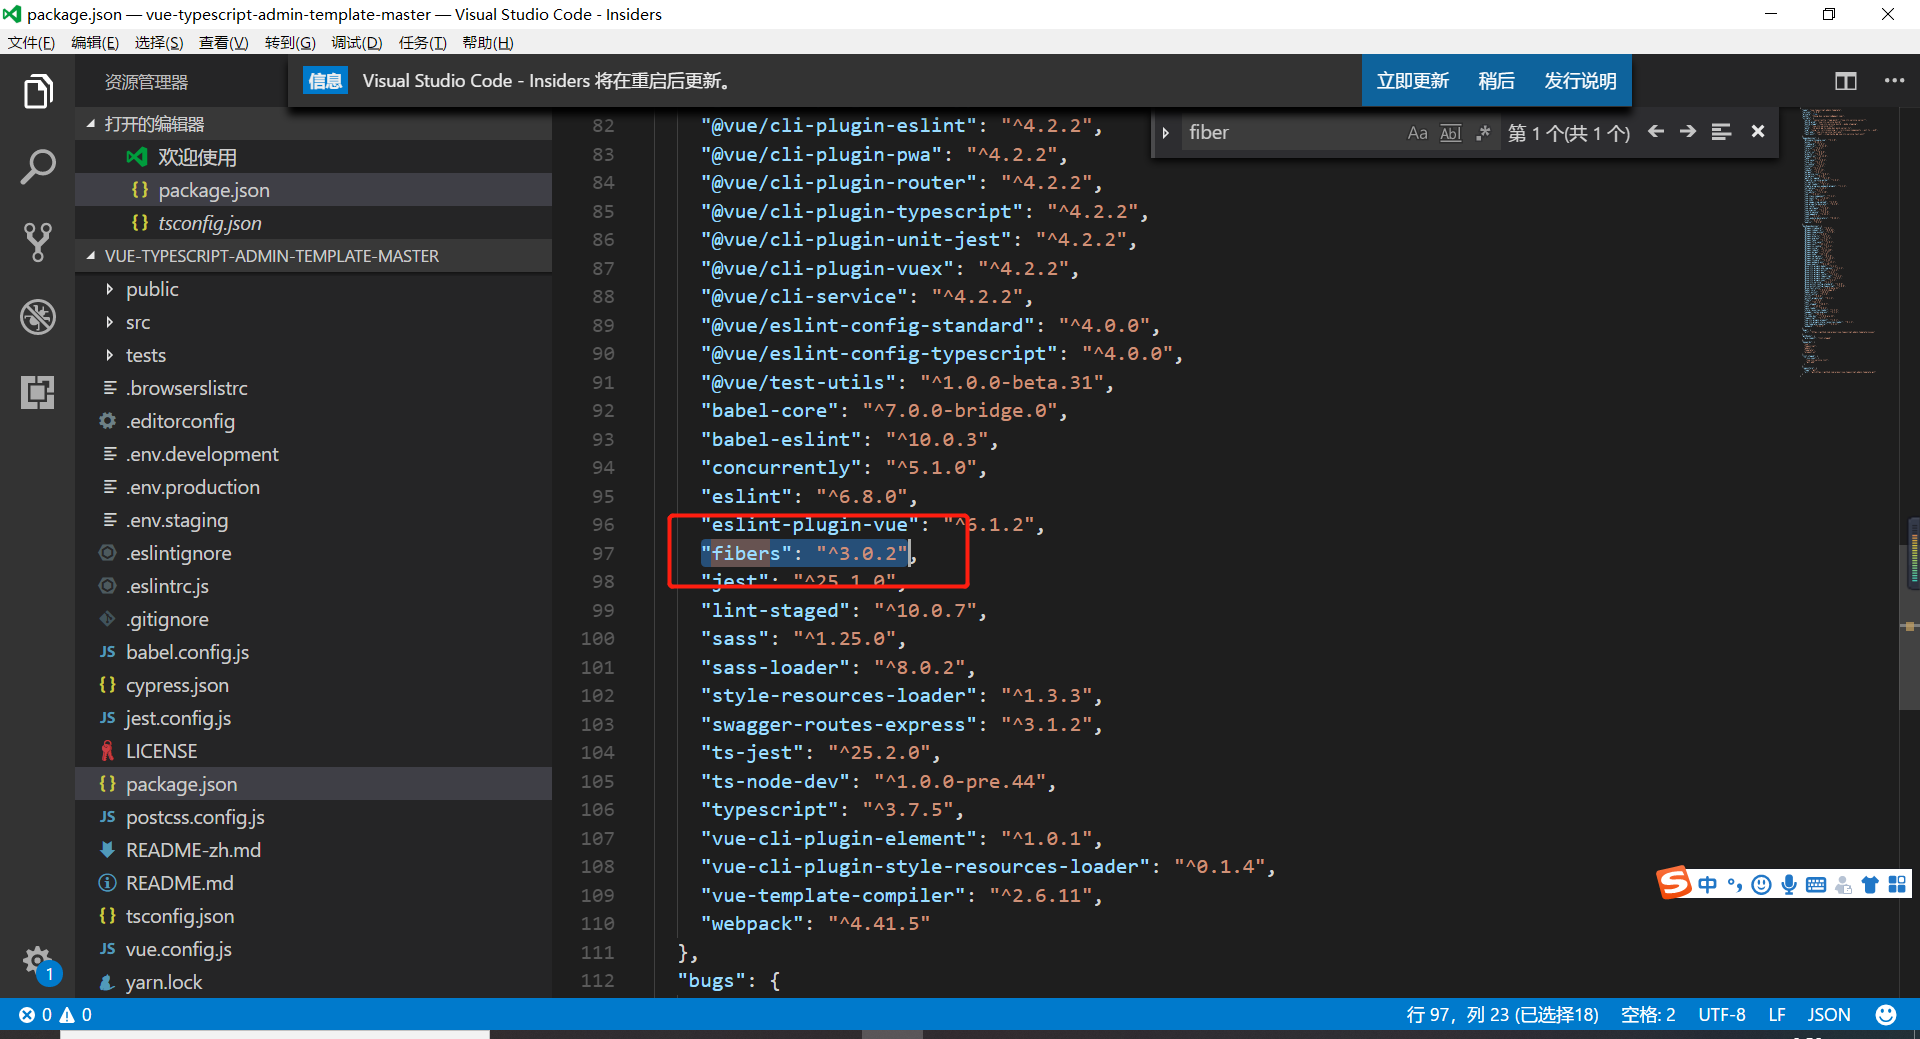
Task: Open the View menu (查看)
Action: click(224, 43)
